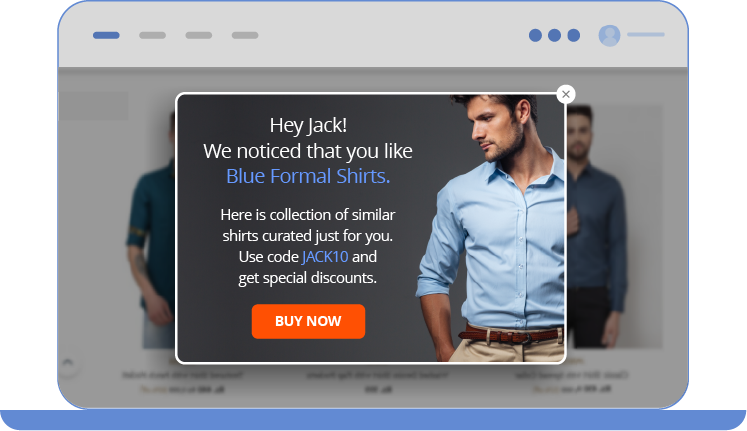Screen dimensions: 747x431
Task: Click the blurred middle product title
Action: coord(377,375)
